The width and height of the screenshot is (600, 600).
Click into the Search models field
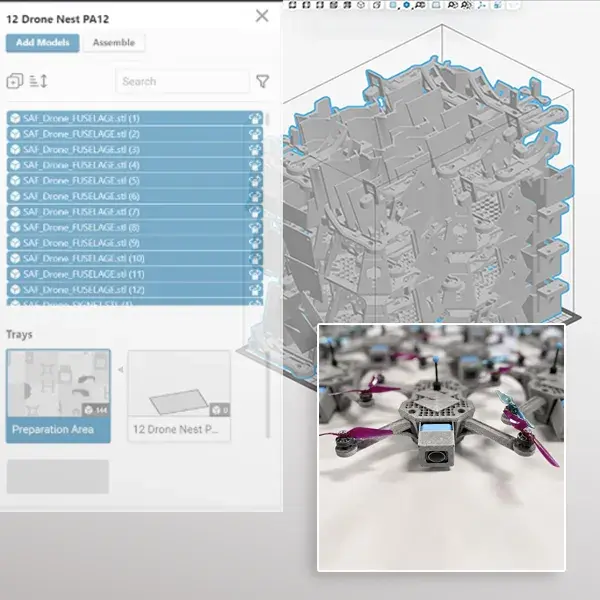pyautogui.click(x=183, y=81)
